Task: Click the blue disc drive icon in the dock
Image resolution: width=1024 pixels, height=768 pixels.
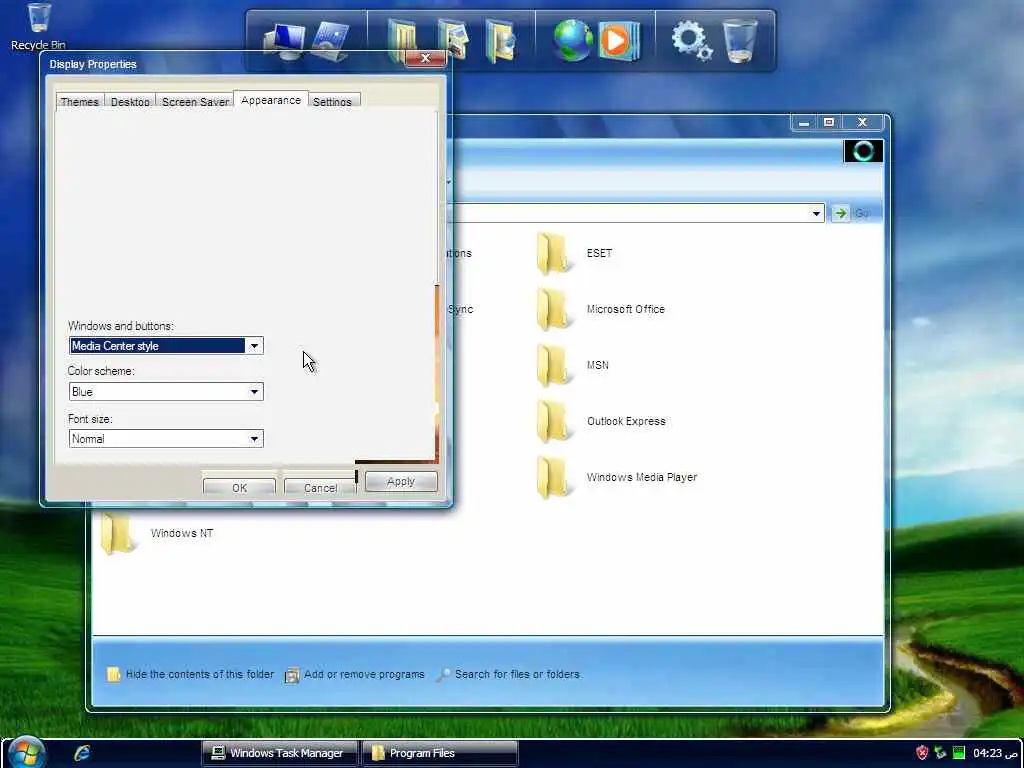Action: point(331,40)
